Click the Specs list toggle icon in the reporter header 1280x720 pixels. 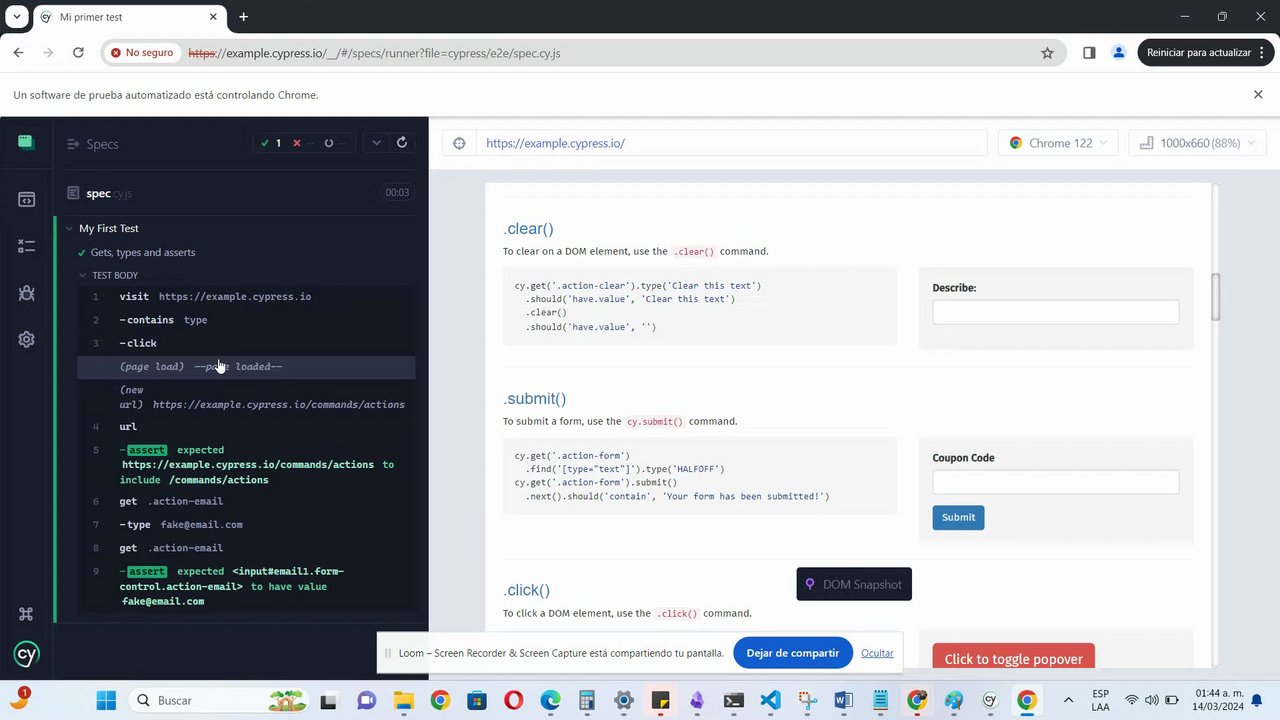tap(73, 144)
